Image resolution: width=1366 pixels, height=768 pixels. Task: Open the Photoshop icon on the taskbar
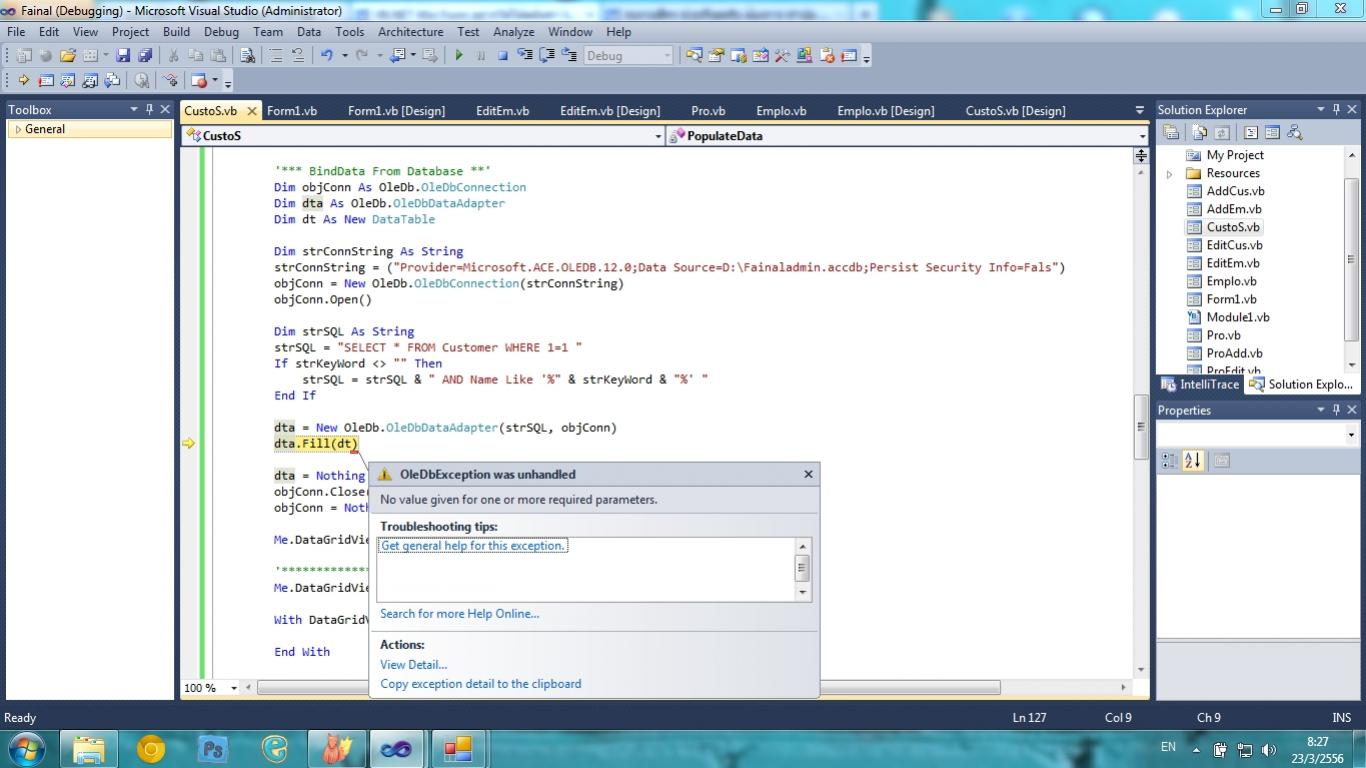click(212, 748)
